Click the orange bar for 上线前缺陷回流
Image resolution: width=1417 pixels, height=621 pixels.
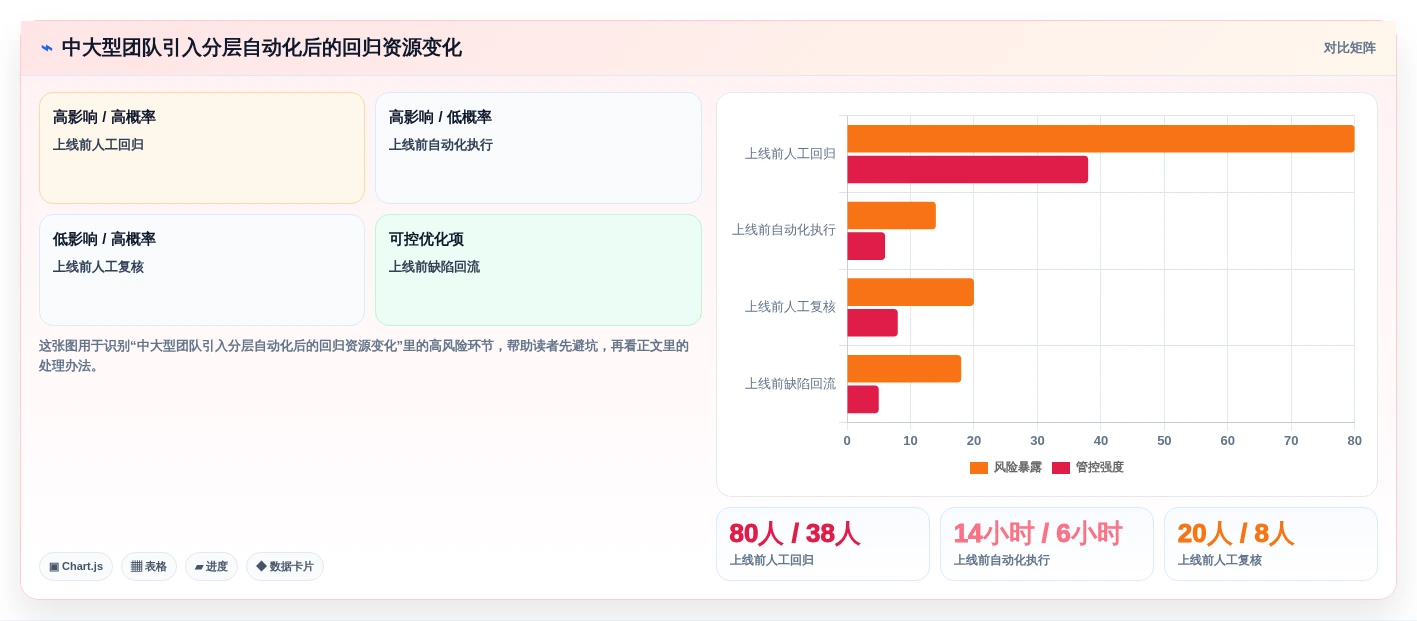point(904,369)
